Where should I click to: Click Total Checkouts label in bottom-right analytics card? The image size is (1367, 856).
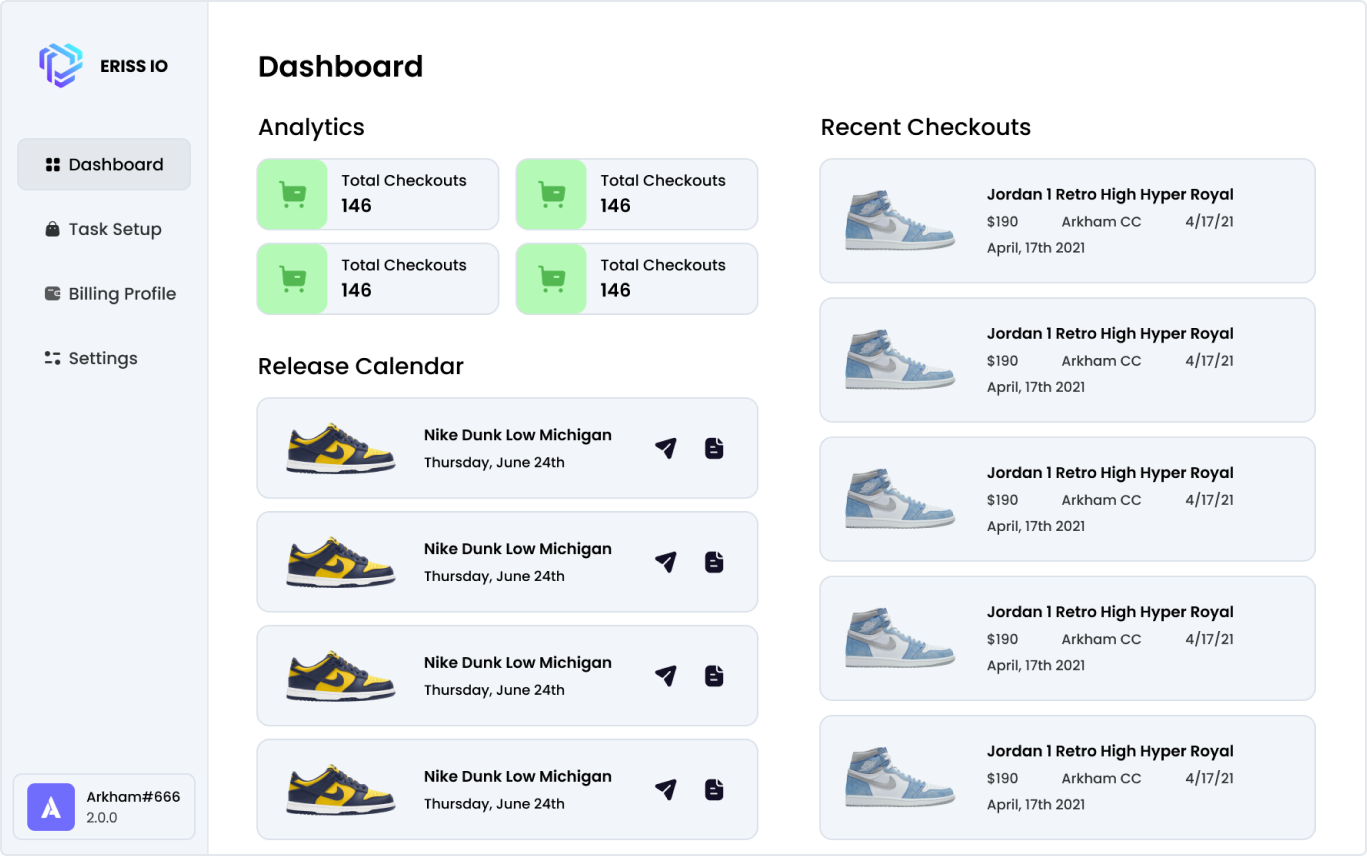[x=663, y=265]
